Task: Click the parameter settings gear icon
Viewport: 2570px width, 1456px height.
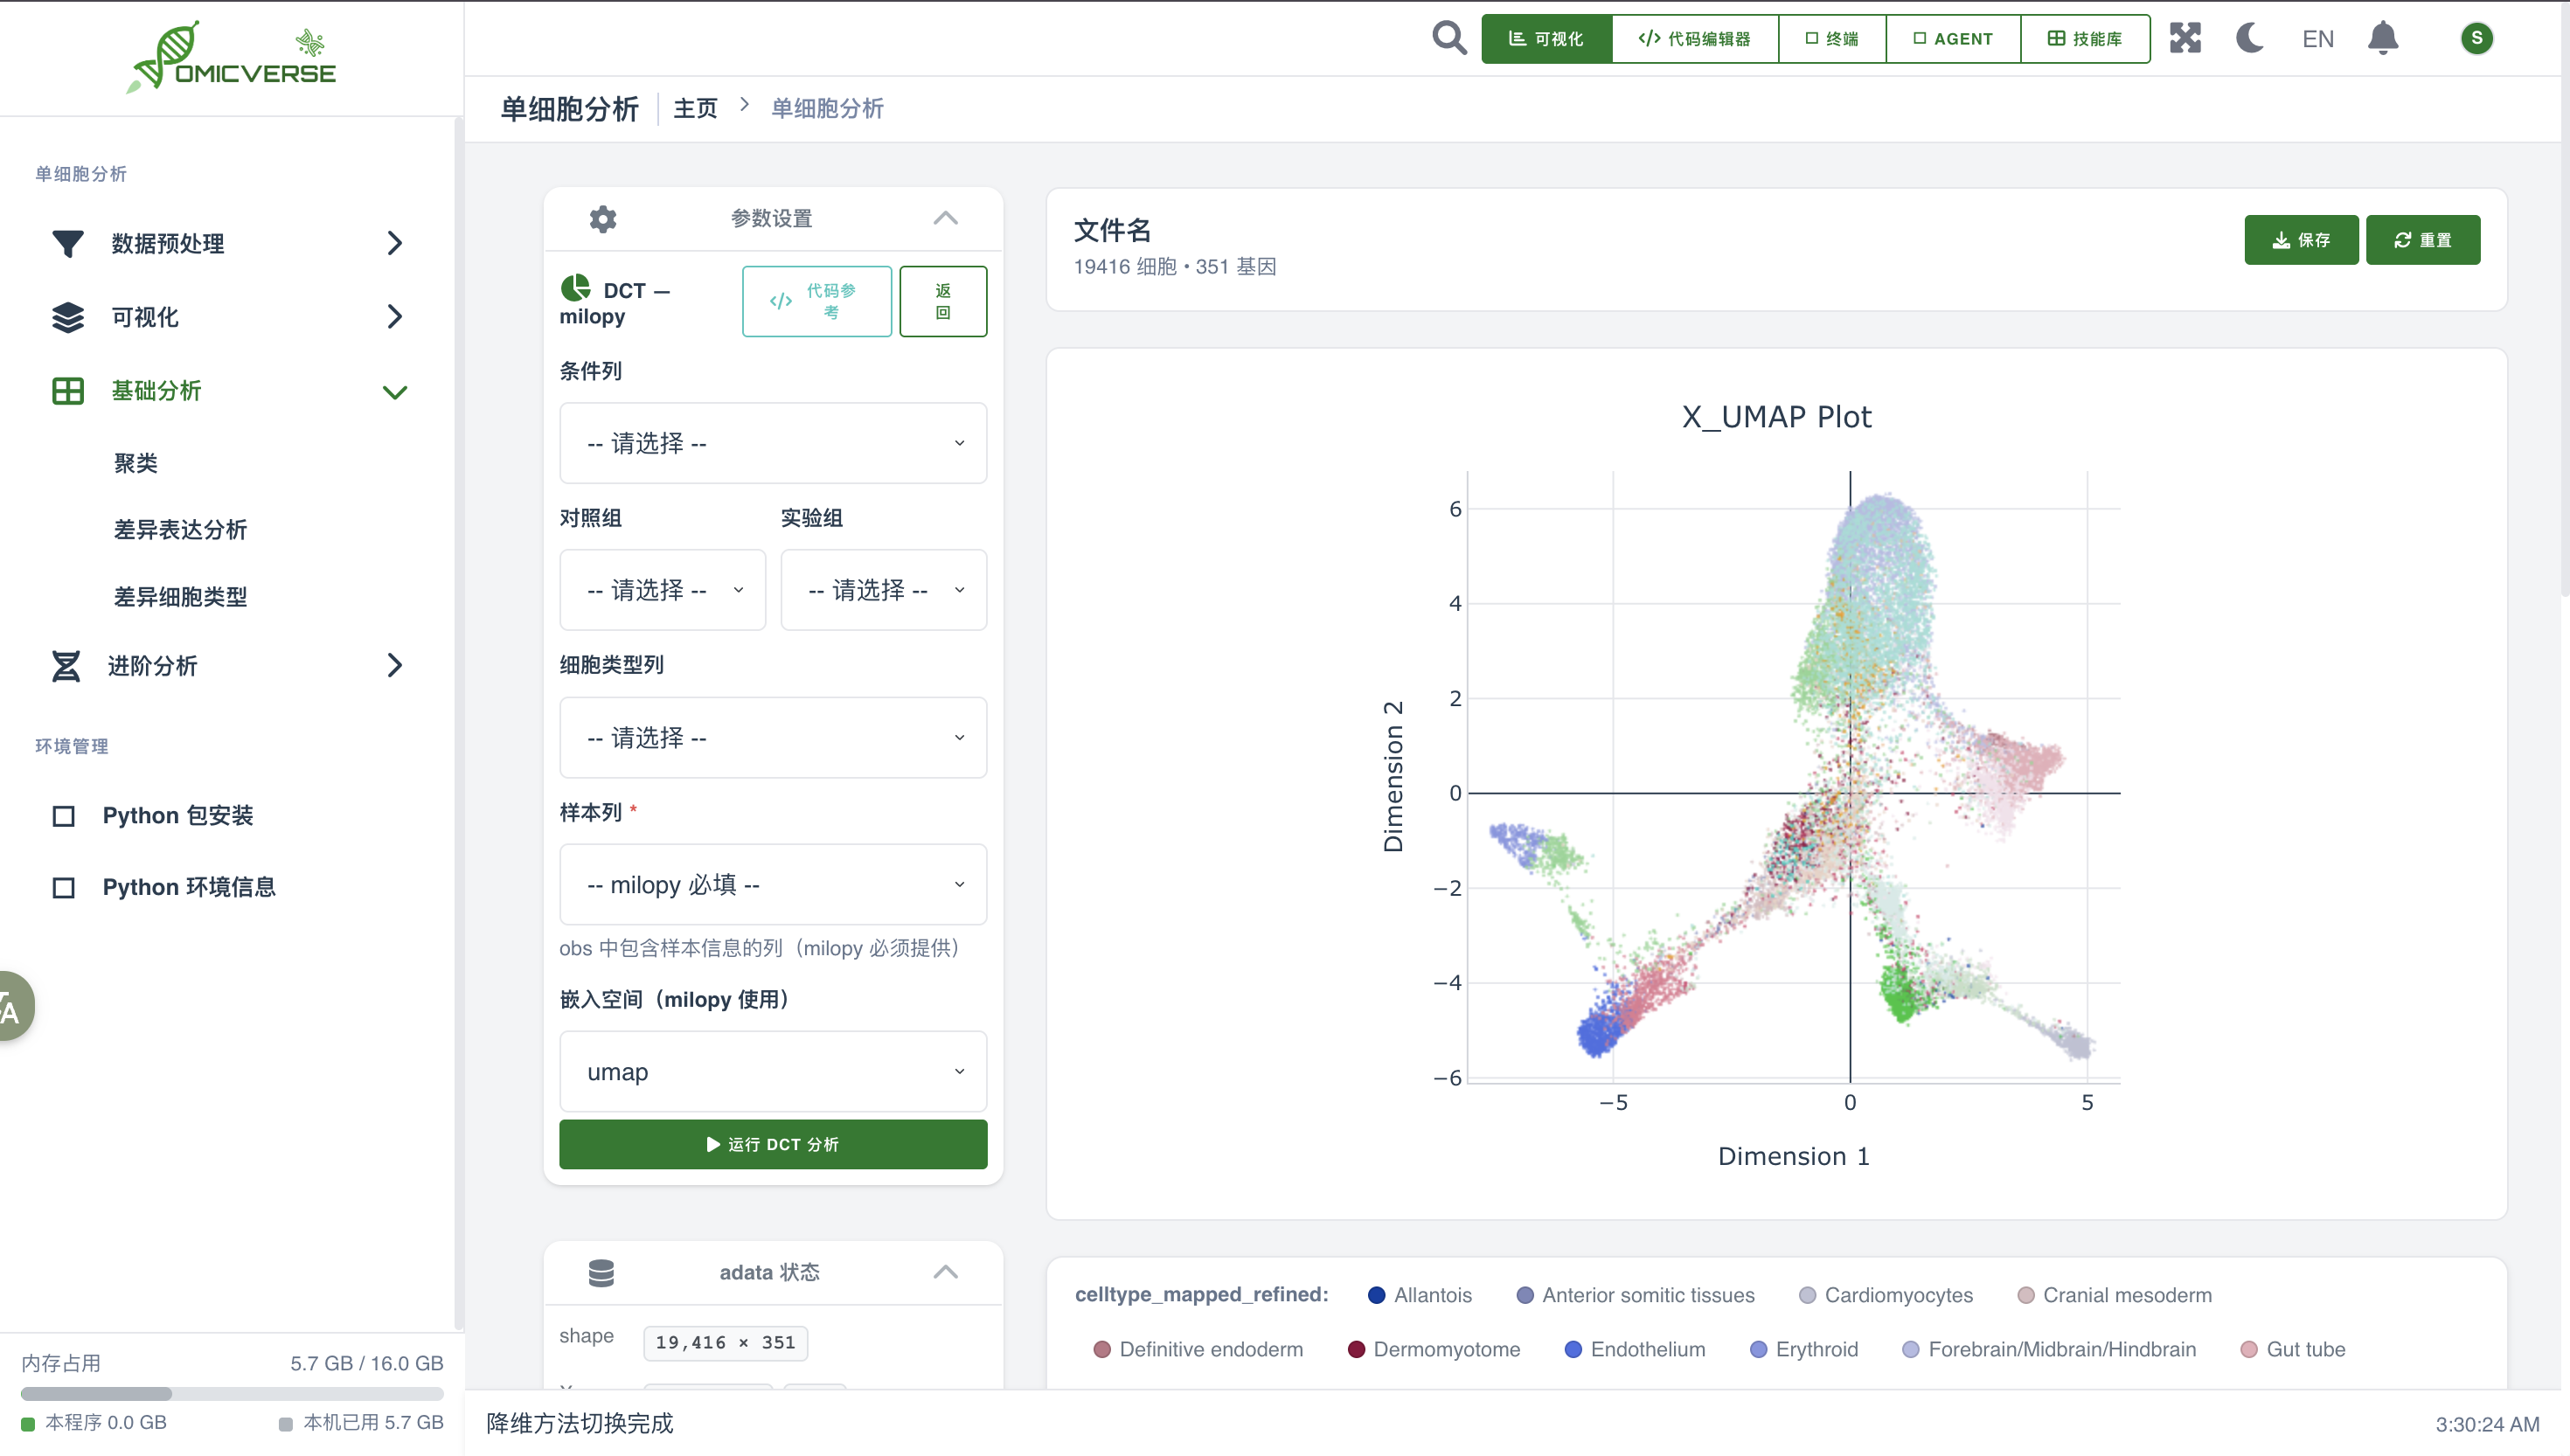Action: coord(603,218)
